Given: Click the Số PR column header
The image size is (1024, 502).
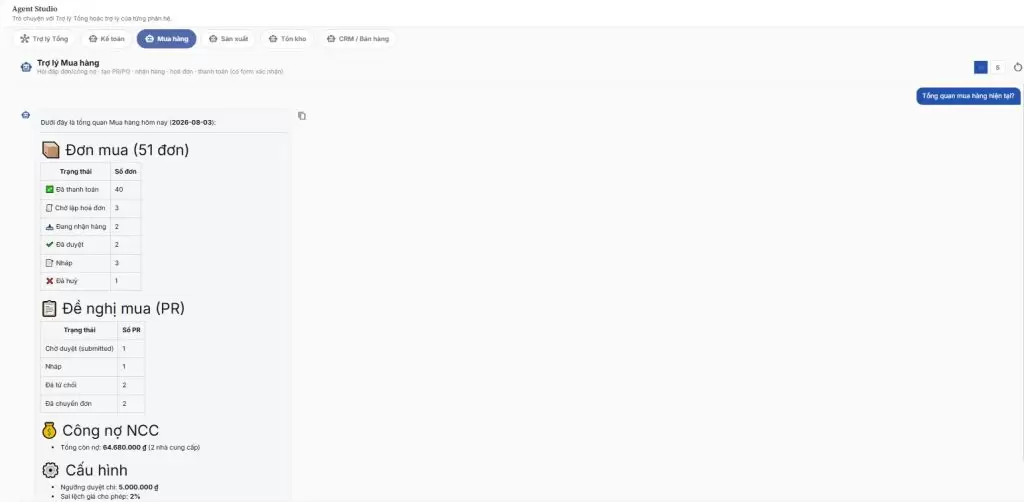Looking at the screenshot, I should click(131, 330).
